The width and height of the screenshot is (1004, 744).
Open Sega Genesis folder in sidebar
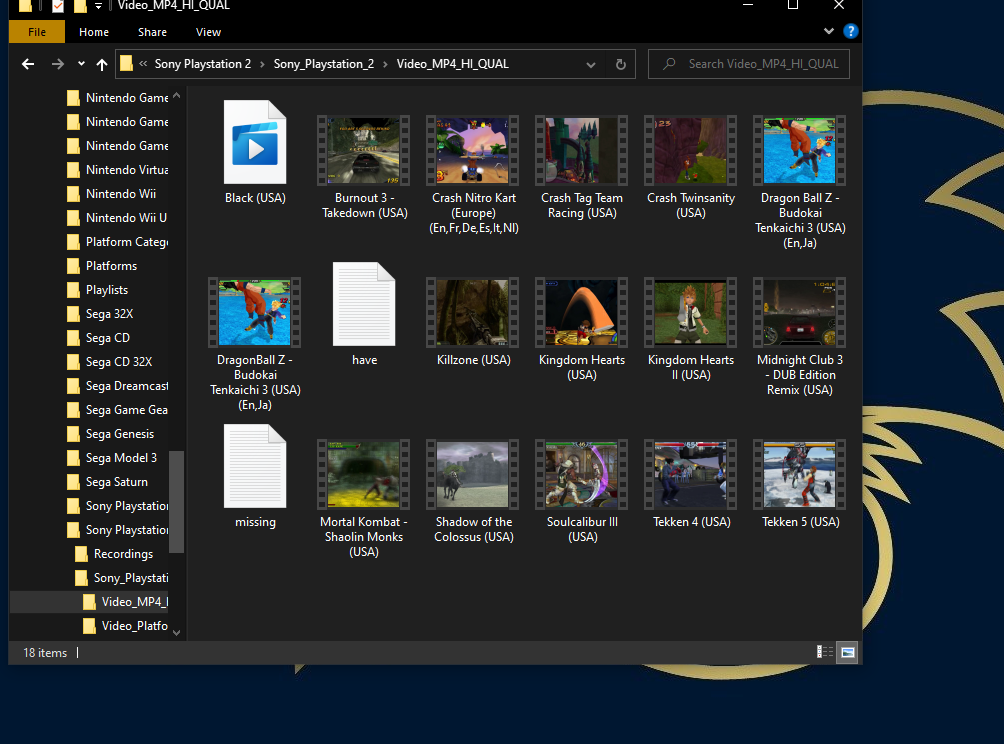[111, 434]
